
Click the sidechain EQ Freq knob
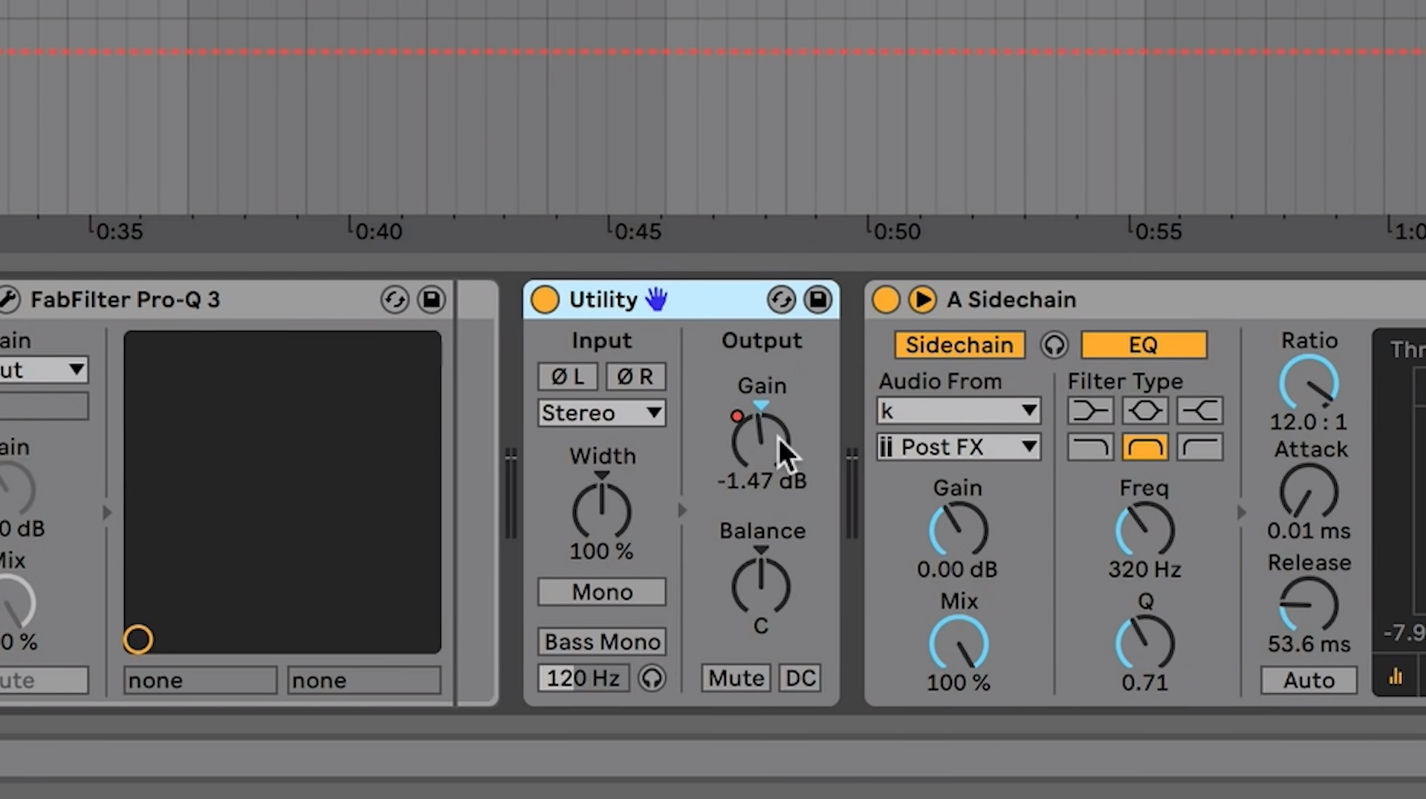point(1145,530)
